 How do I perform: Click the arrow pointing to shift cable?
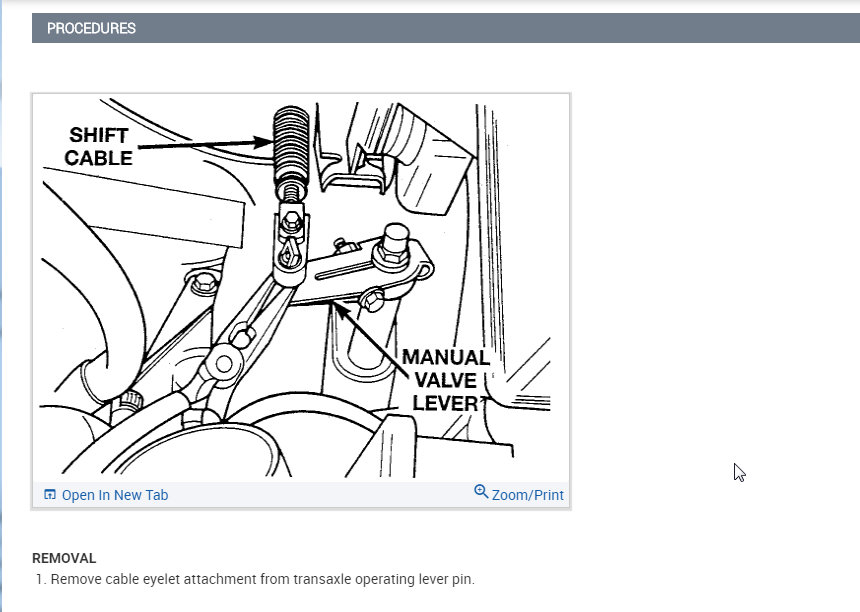pyautogui.click(x=205, y=144)
